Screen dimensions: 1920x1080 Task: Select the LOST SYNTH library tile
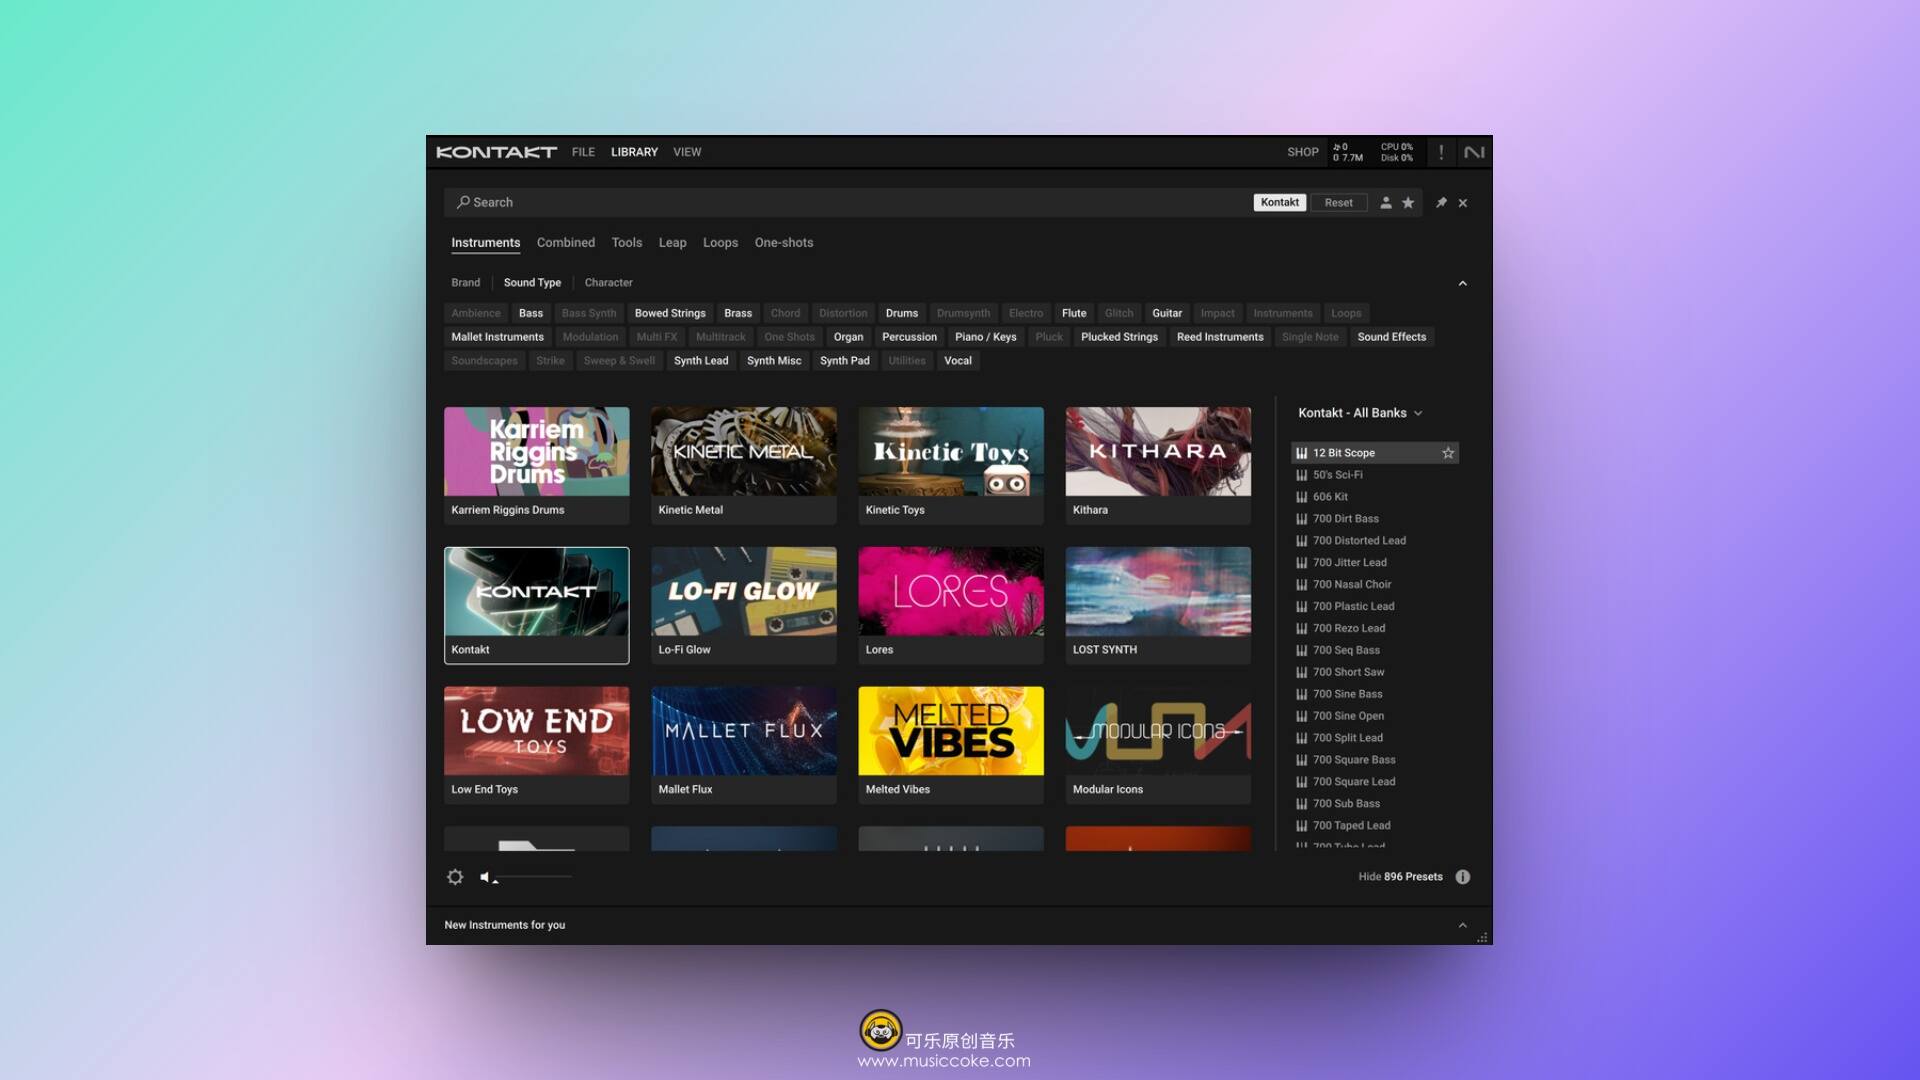pos(1158,605)
